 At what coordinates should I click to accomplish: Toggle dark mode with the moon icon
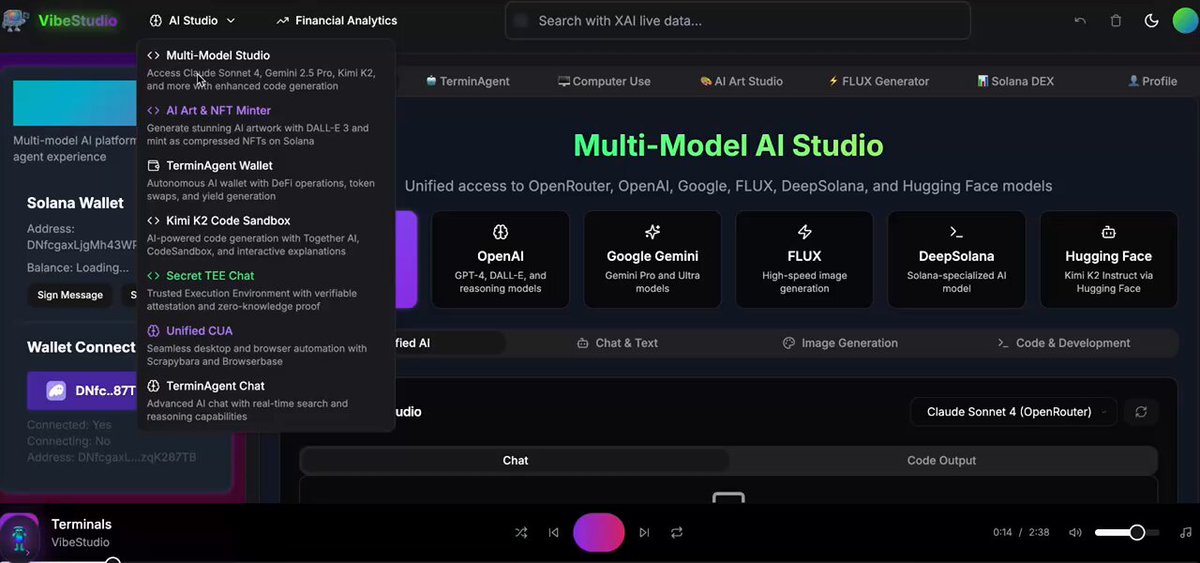(x=1151, y=20)
